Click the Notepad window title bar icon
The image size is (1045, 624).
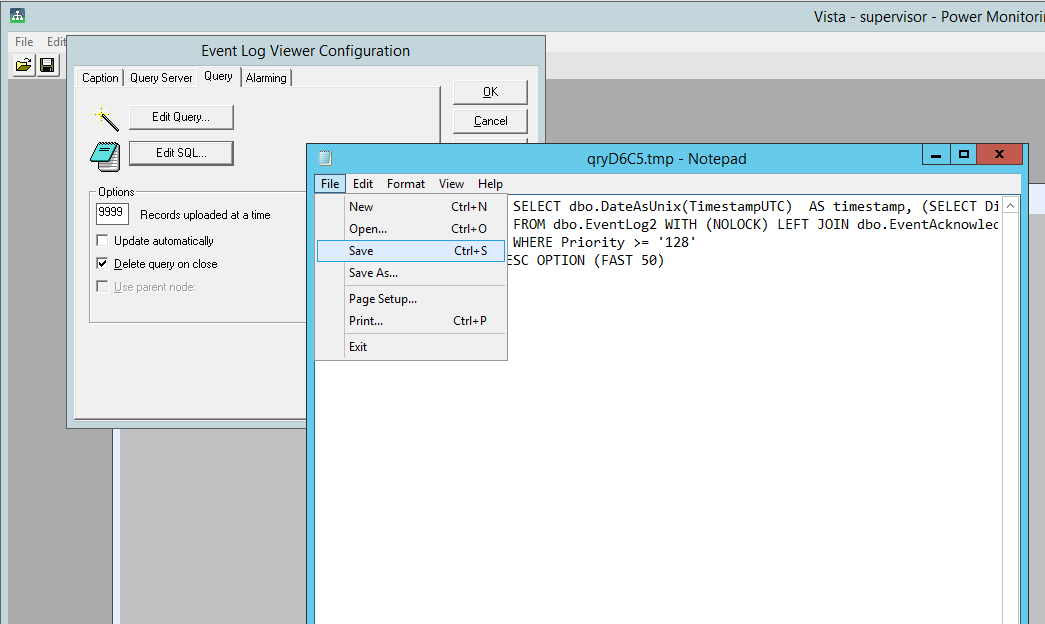click(325, 159)
